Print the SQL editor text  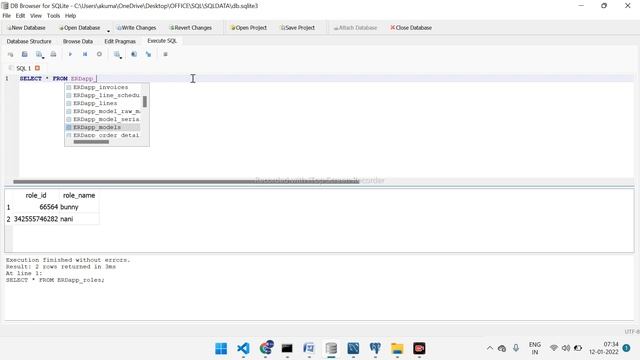coord(53,54)
